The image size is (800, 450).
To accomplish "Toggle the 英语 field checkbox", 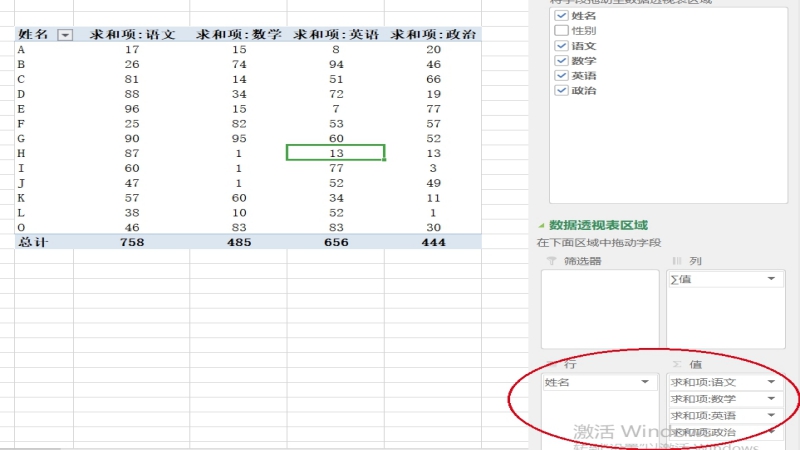I will [560, 76].
